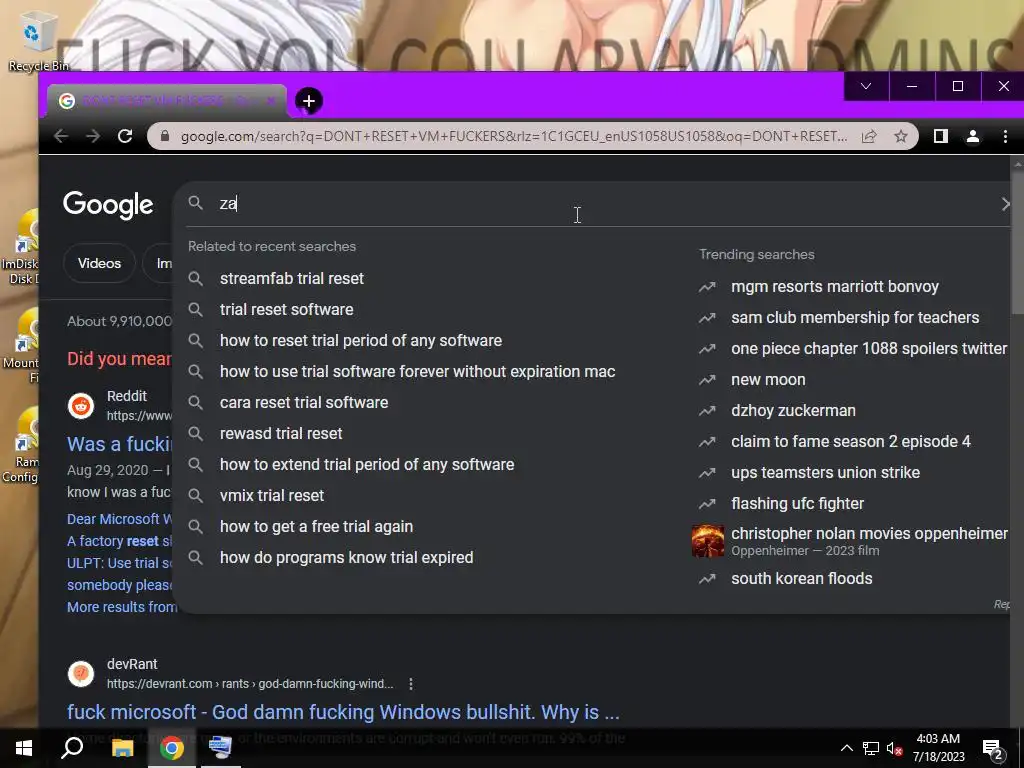Select suggestion cara reset trial software
This screenshot has height=768, width=1024.
pos(304,402)
